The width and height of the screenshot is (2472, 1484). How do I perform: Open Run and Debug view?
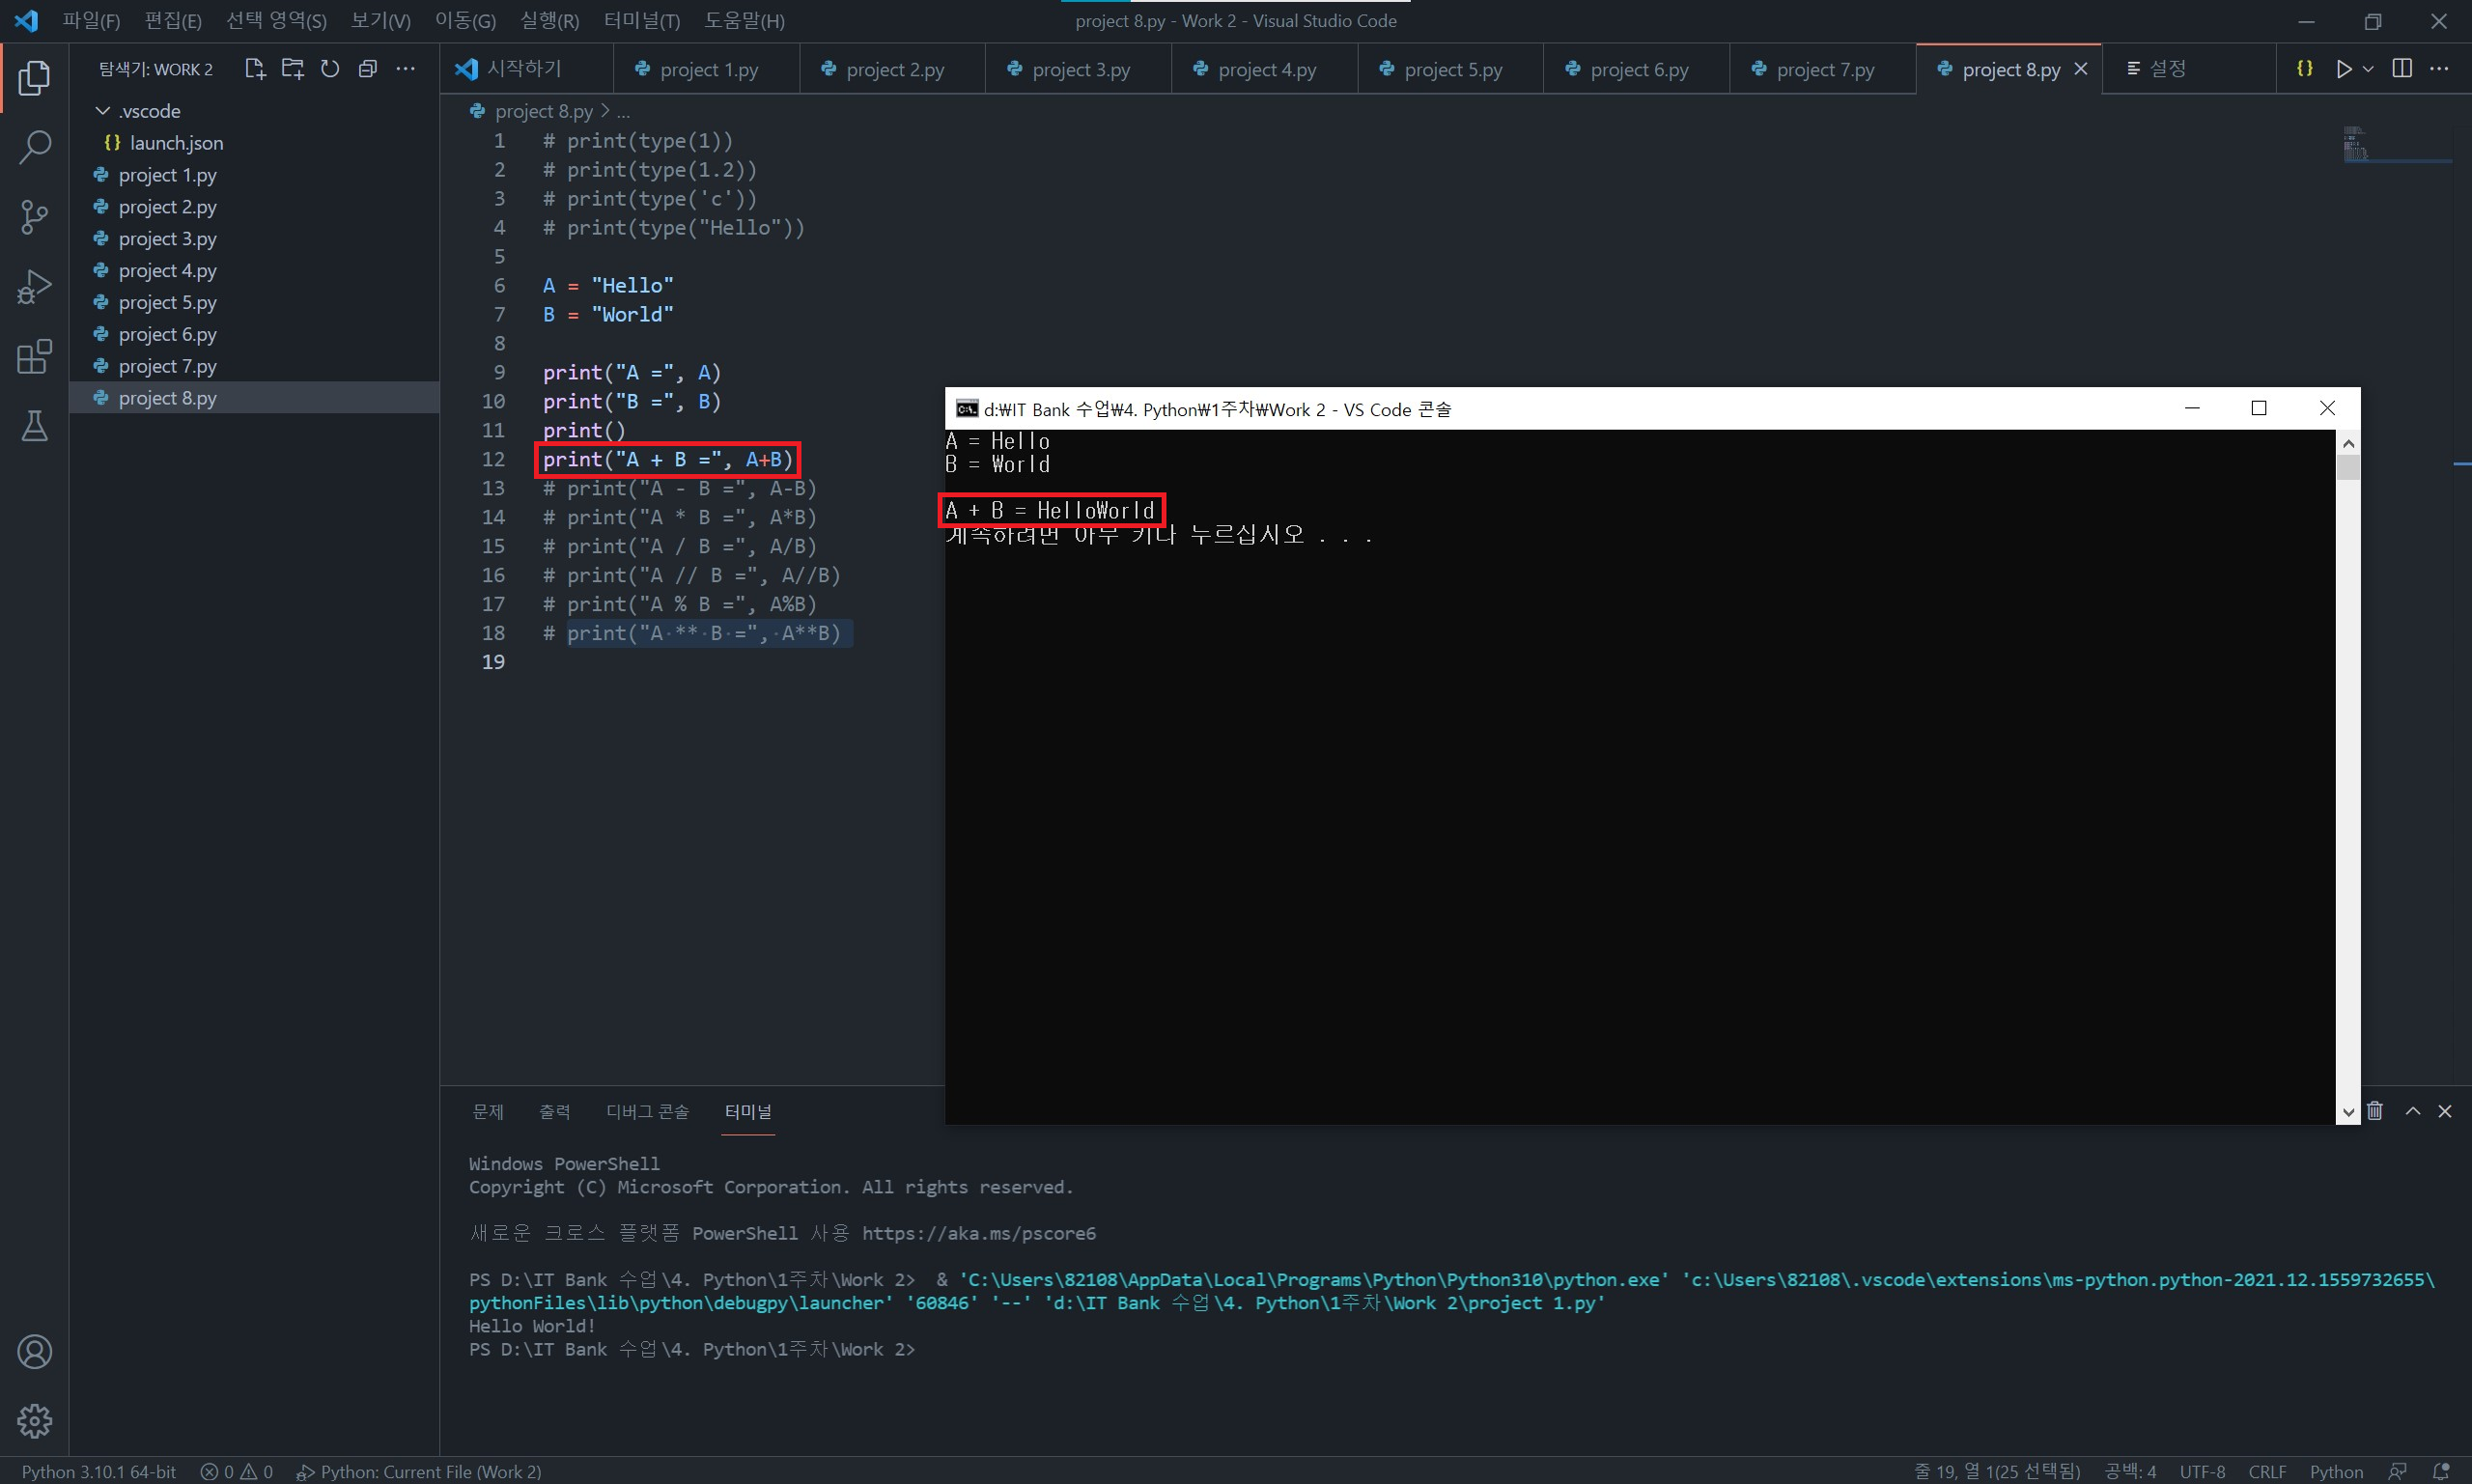click(34, 287)
